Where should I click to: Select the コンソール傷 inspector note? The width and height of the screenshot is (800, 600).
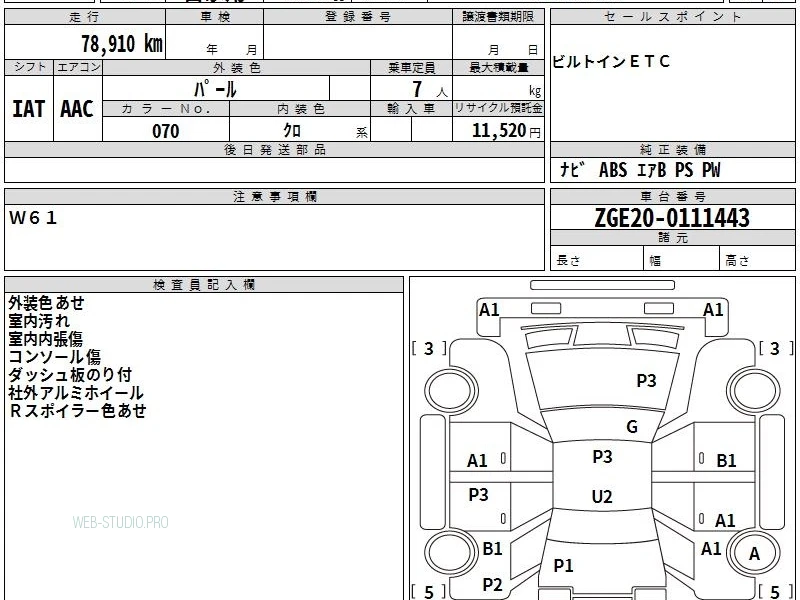55,357
